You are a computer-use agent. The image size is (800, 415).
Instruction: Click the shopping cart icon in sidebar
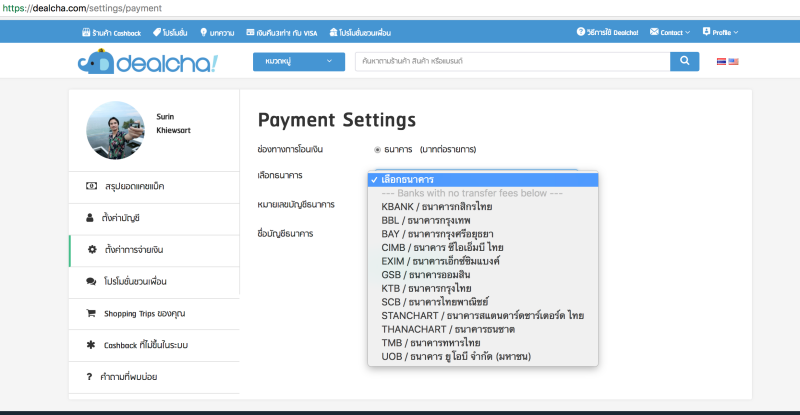coord(91,313)
